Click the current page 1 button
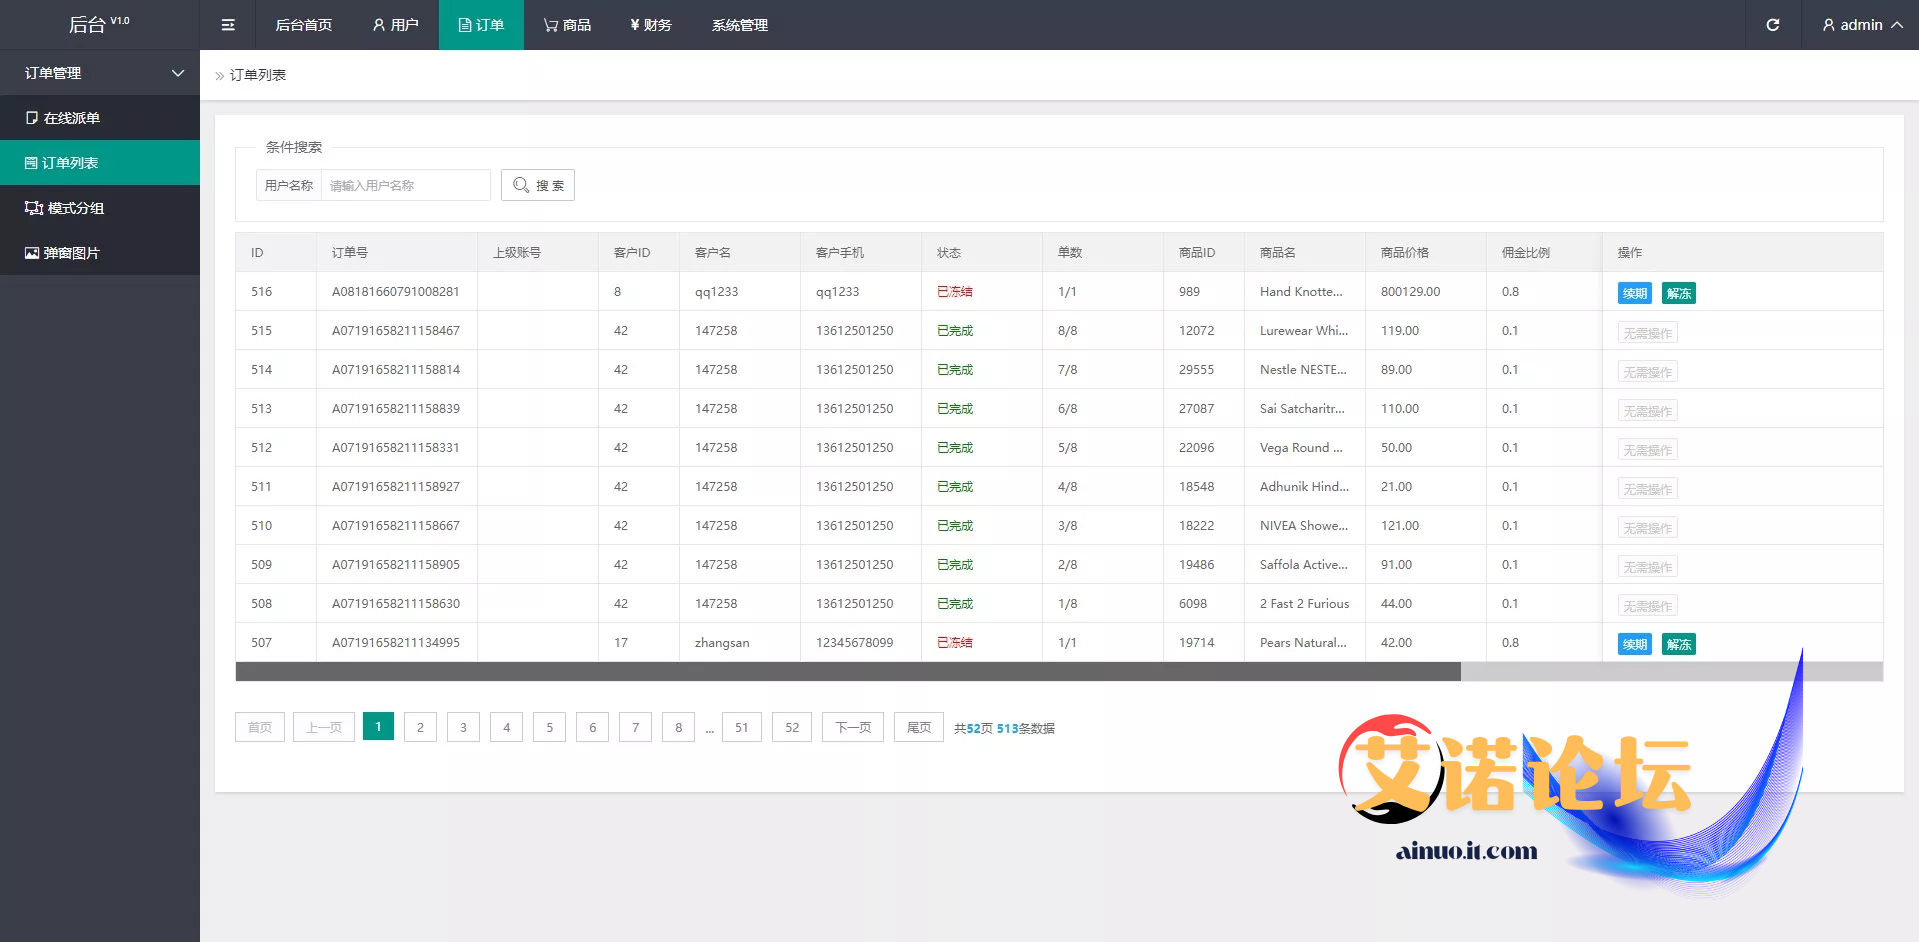 (x=378, y=727)
